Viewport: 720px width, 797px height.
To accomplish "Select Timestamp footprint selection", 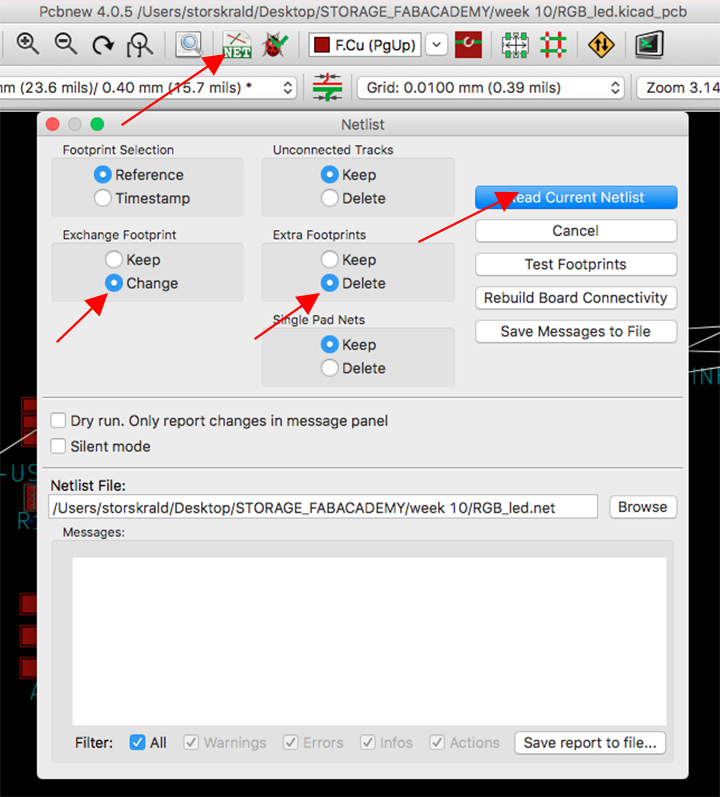I will pos(103,198).
